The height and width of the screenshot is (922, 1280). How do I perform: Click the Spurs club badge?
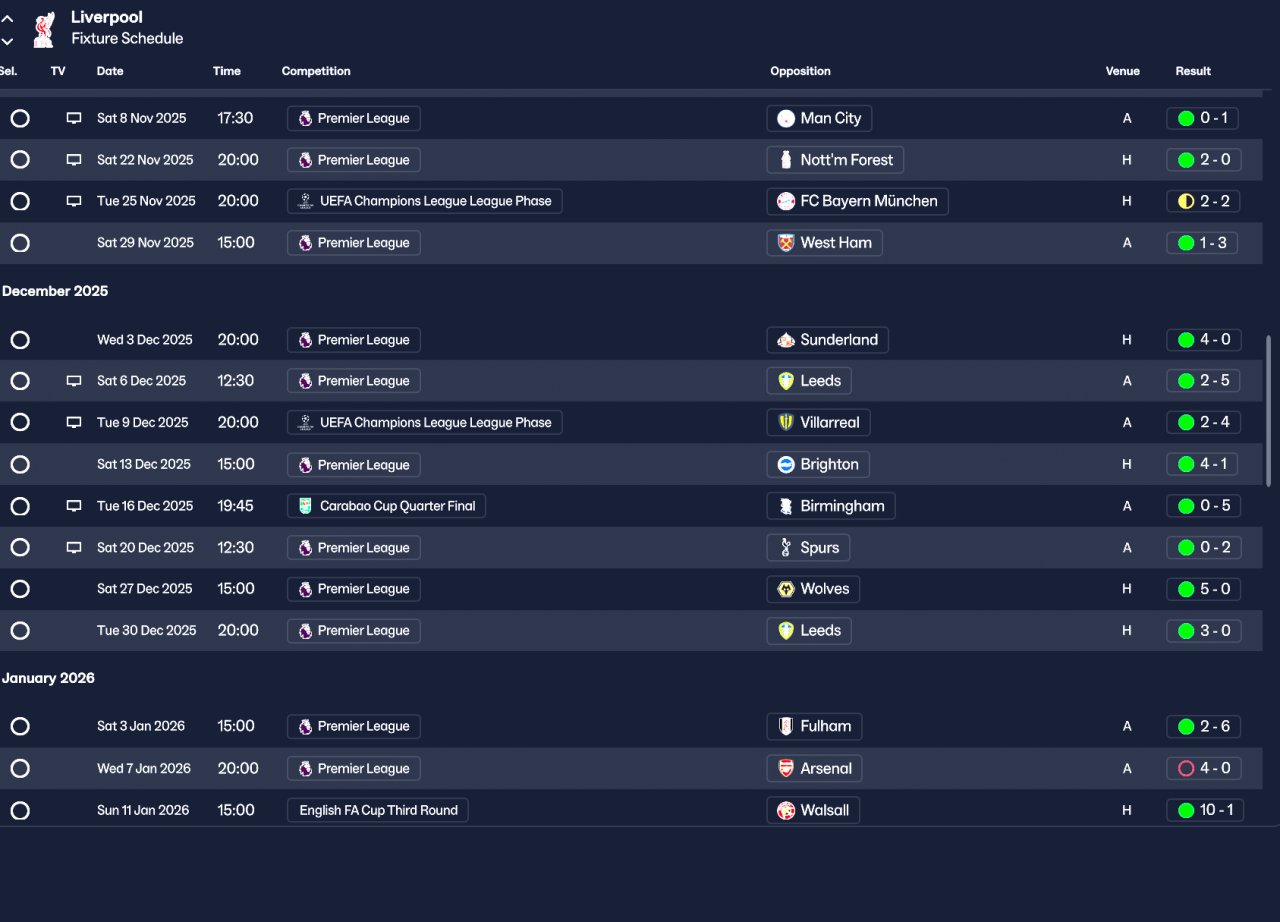[x=786, y=548]
